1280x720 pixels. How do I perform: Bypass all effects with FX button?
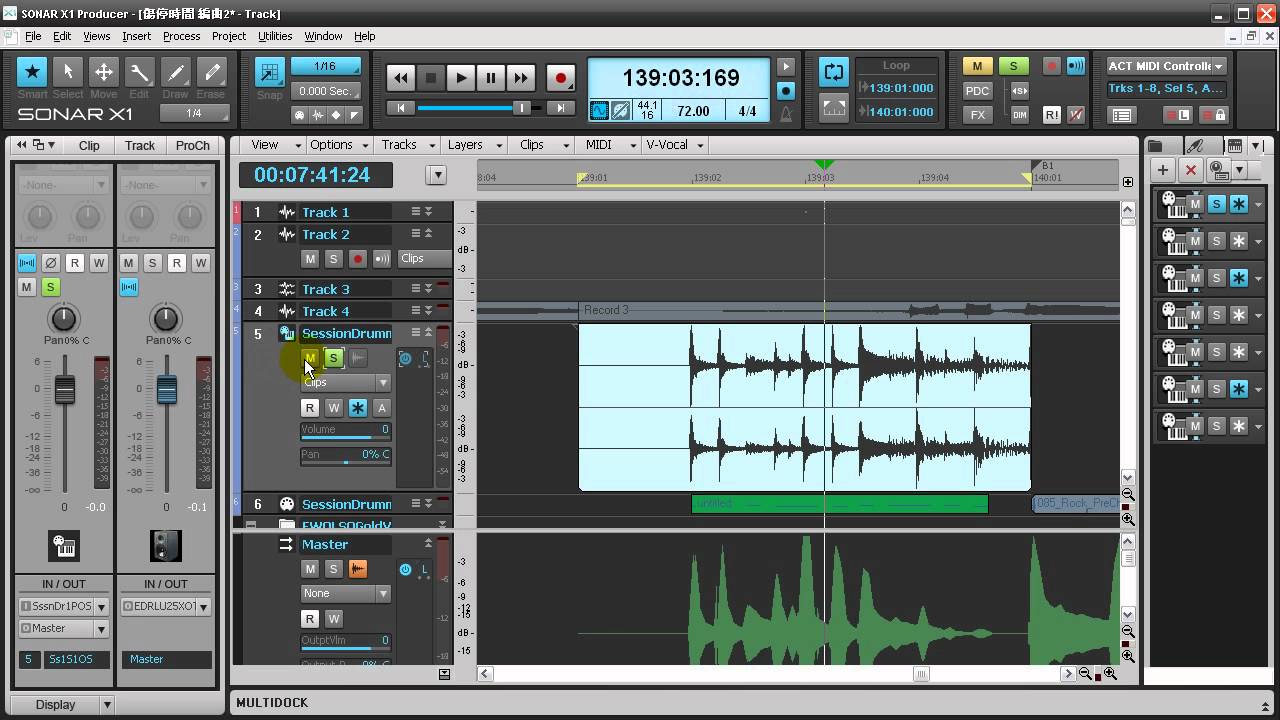977,115
